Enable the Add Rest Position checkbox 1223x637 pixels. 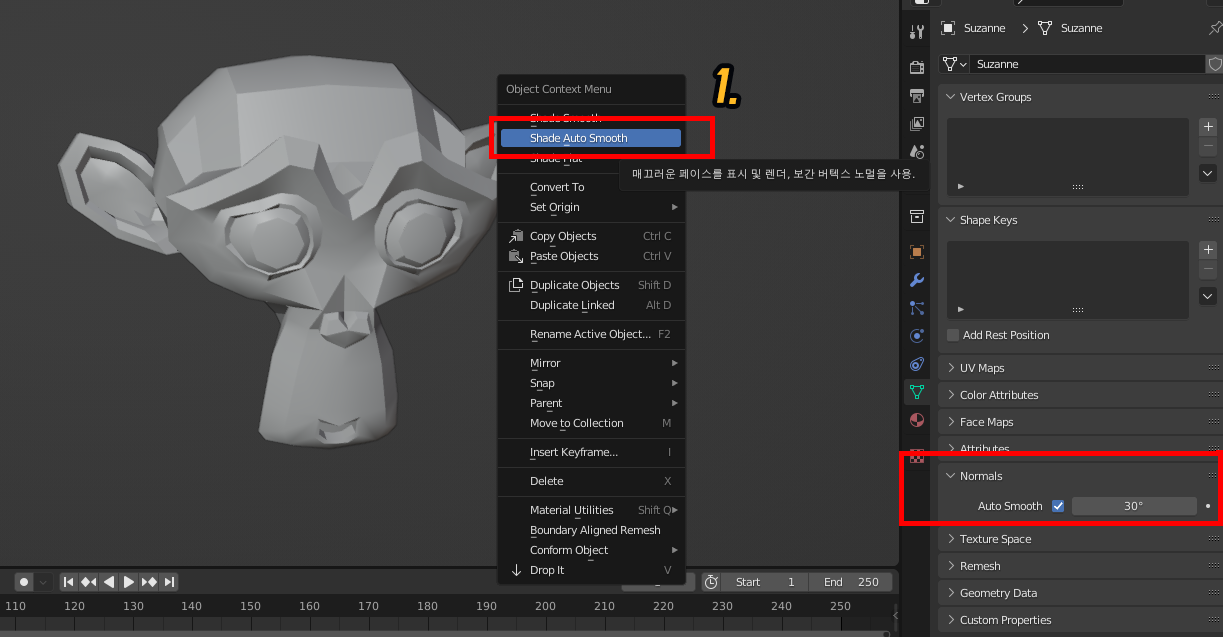(x=953, y=335)
